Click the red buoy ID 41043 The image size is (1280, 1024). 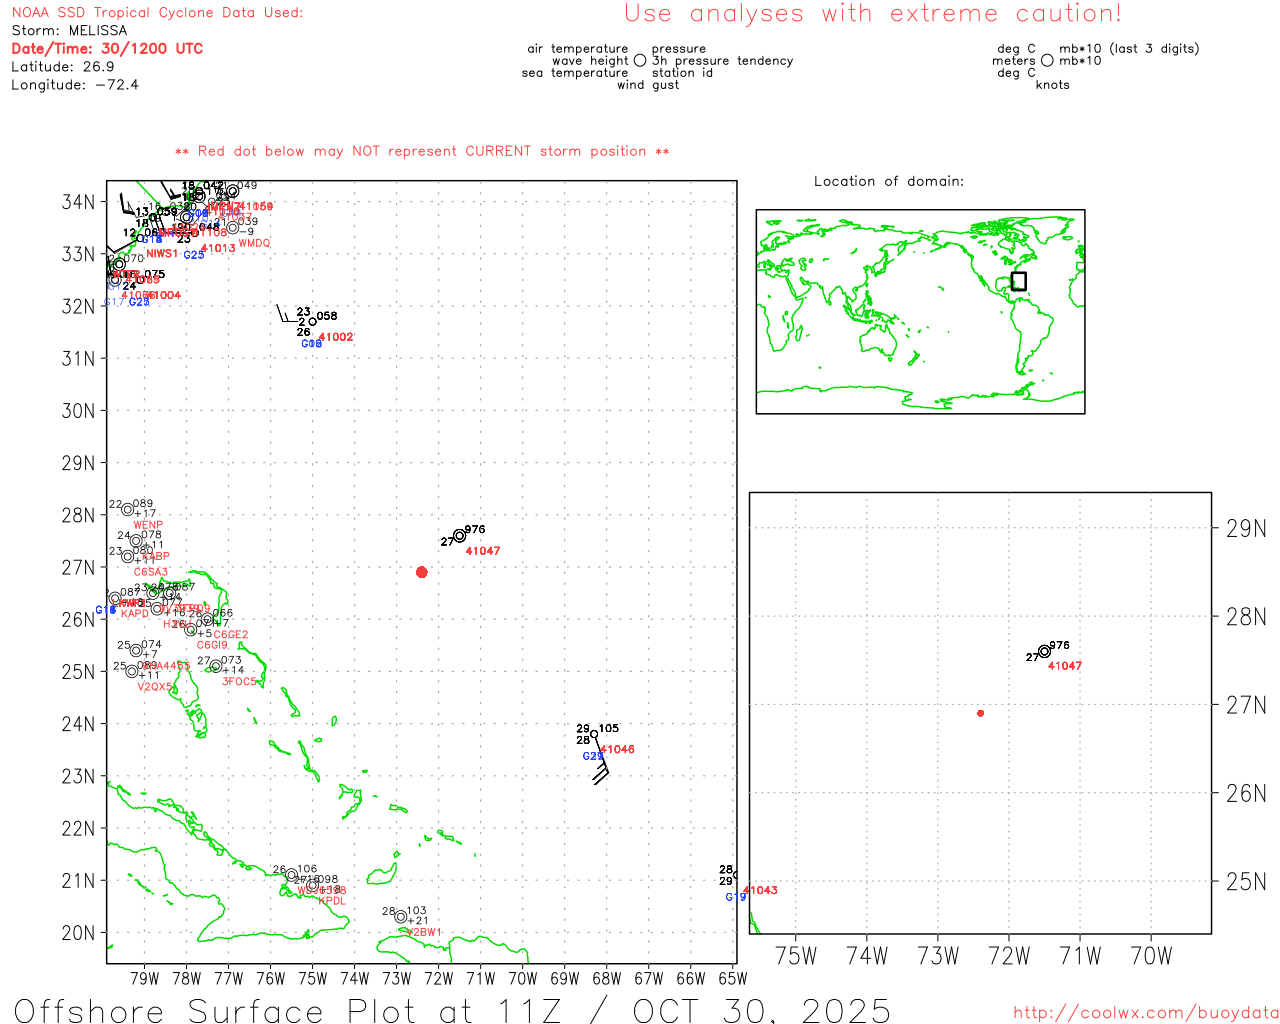click(x=760, y=890)
